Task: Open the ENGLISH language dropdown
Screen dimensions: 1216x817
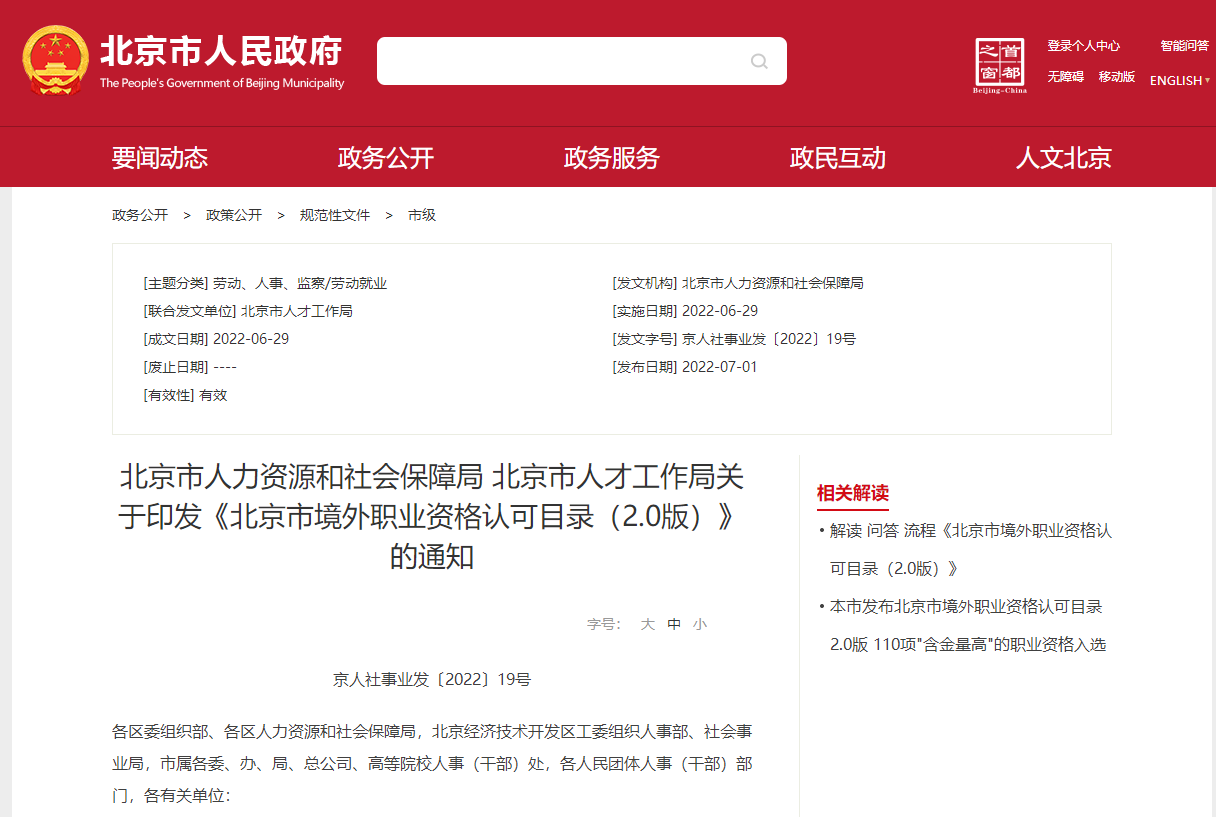Action: pos(1178,80)
